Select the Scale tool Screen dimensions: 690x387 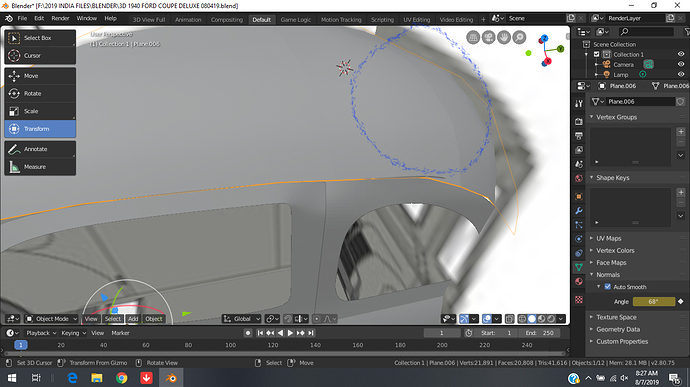click(x=40, y=111)
